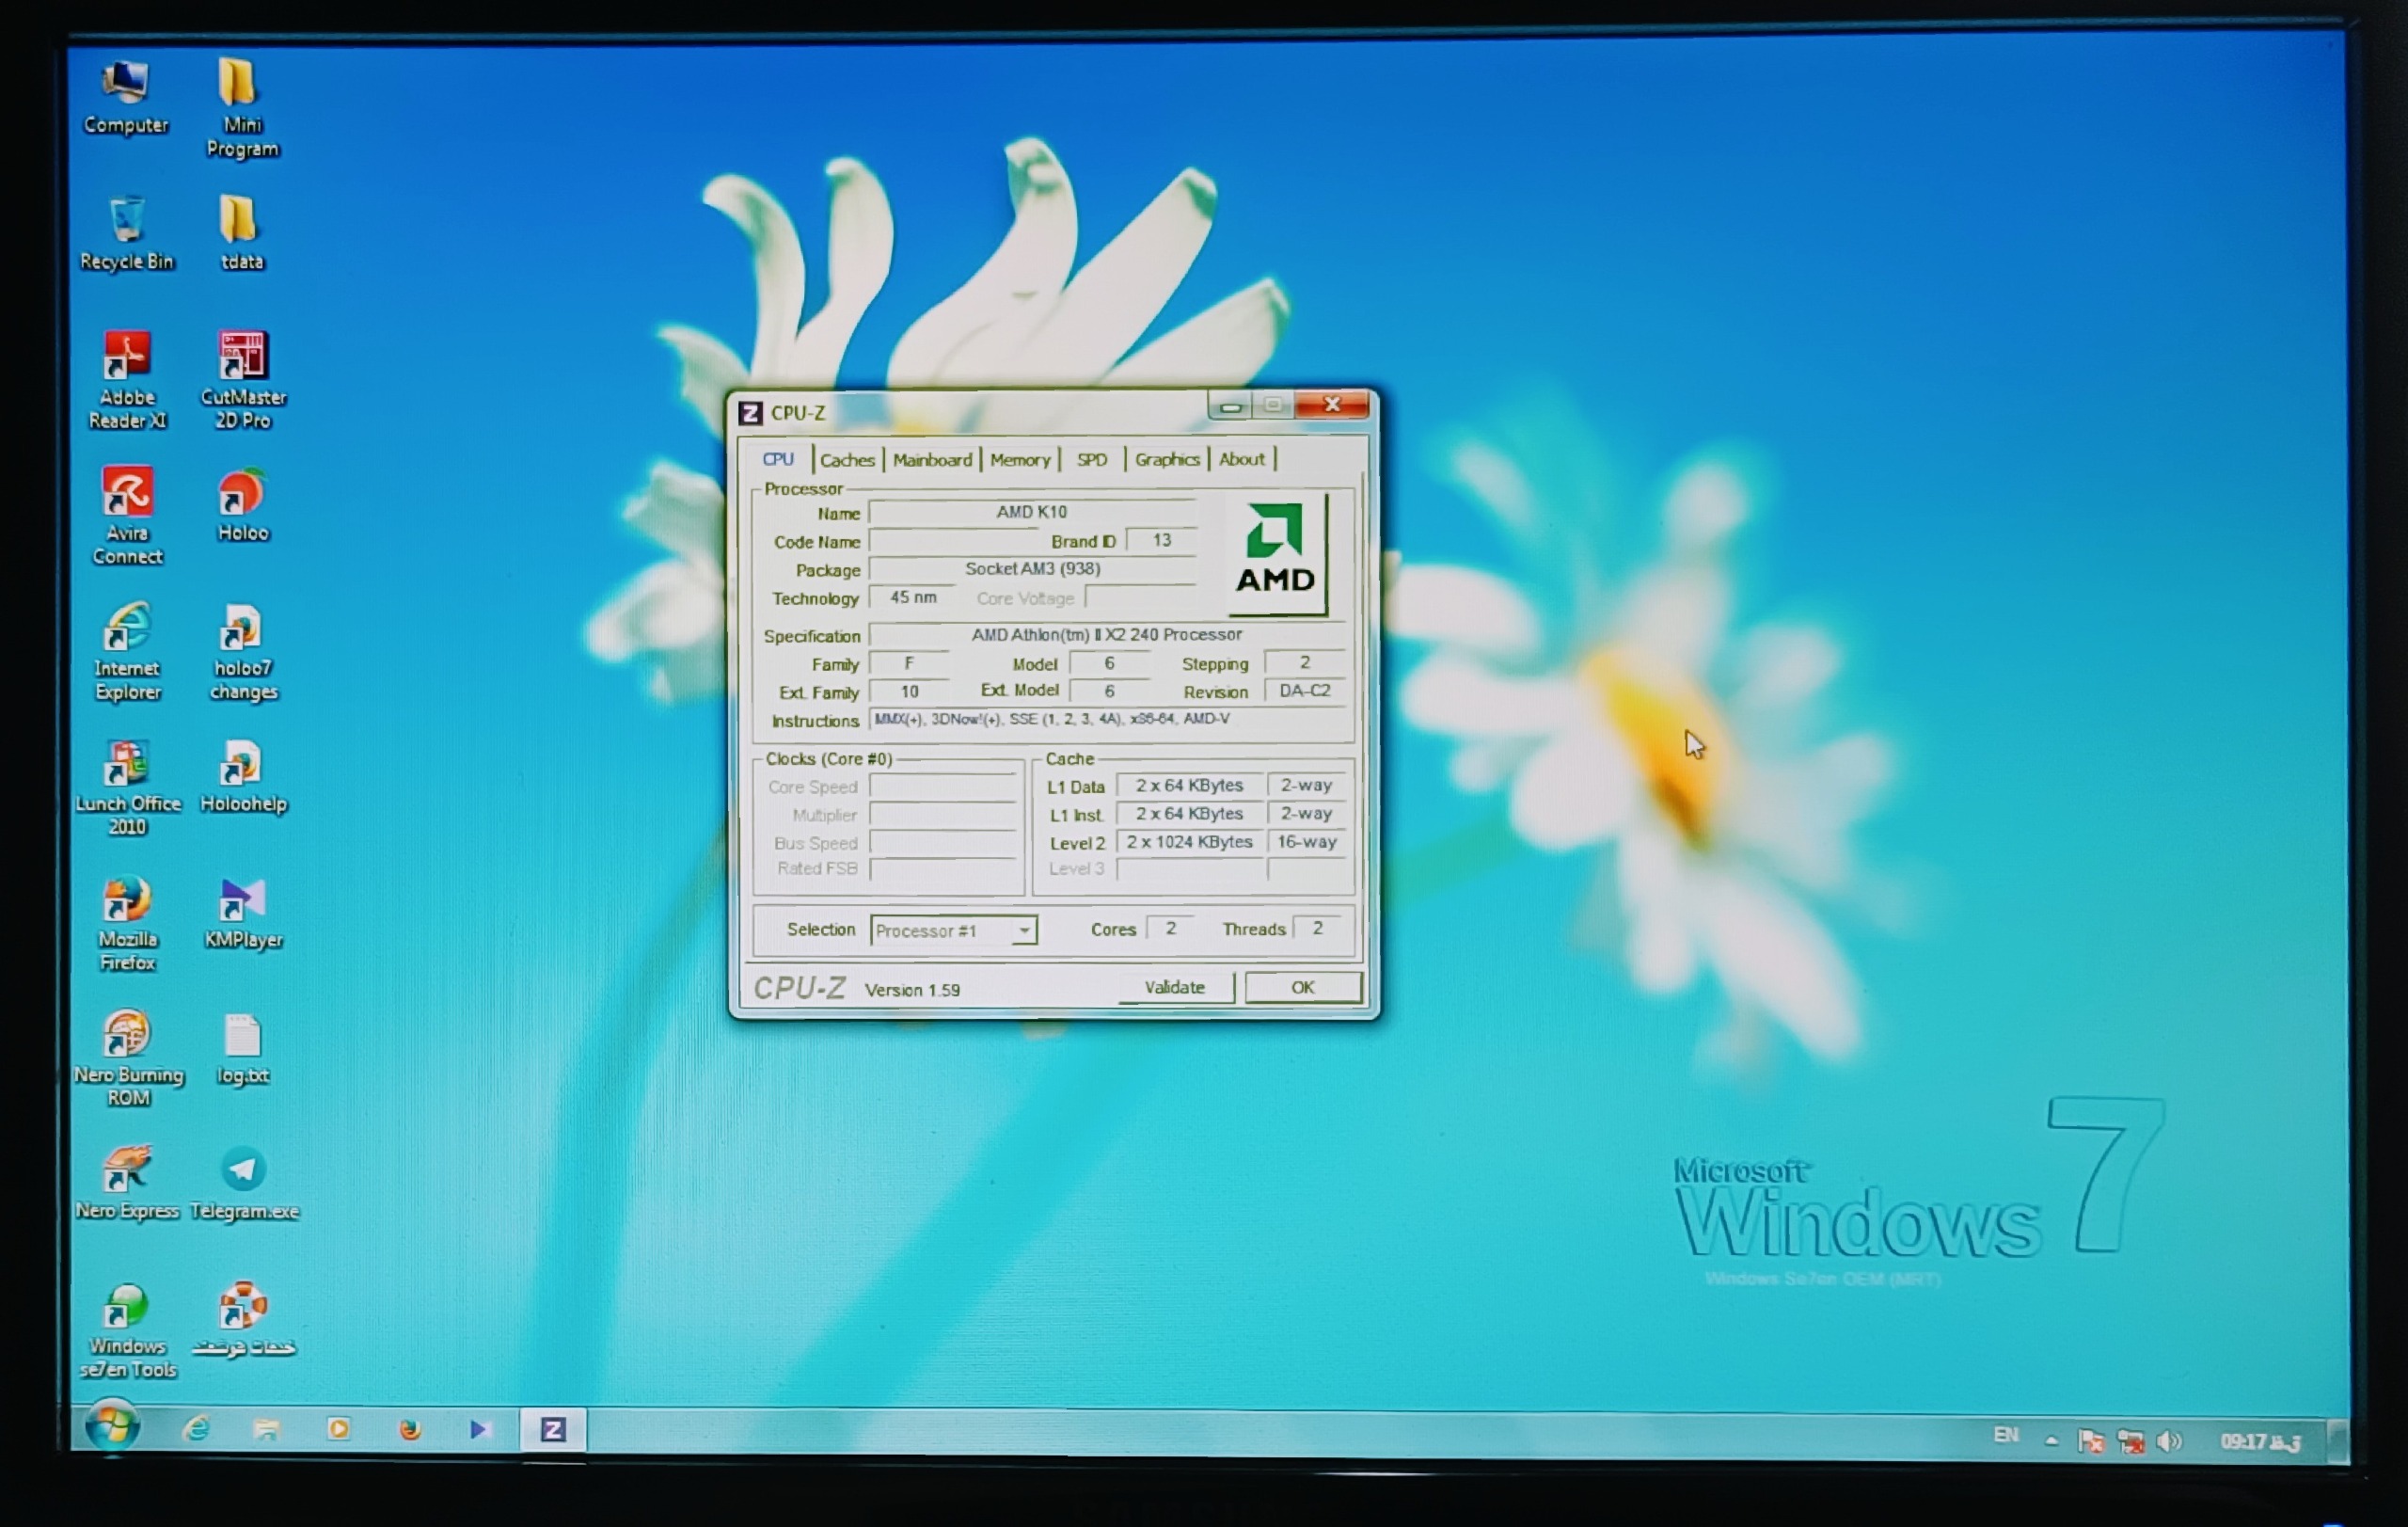Viewport: 2408px width, 1527px height.
Task: Select the log.txt file icon
Action: tap(242, 1047)
